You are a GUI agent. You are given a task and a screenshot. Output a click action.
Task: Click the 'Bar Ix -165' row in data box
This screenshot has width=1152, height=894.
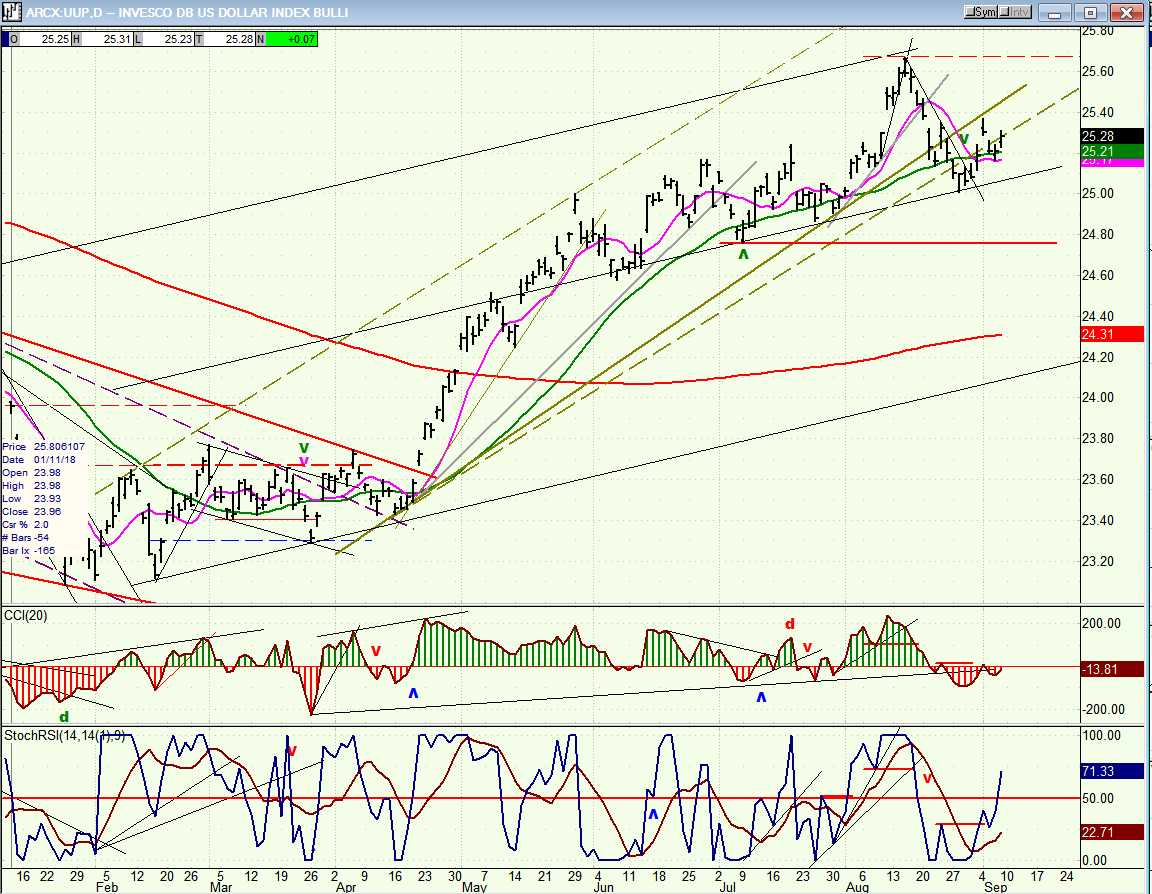click(x=29, y=550)
